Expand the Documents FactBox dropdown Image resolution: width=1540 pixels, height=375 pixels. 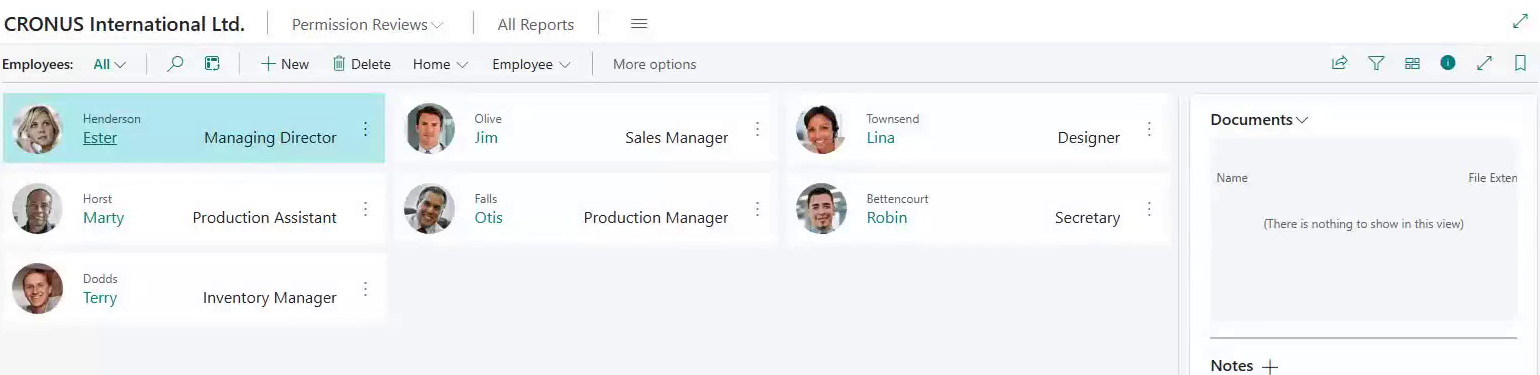(x=1259, y=120)
